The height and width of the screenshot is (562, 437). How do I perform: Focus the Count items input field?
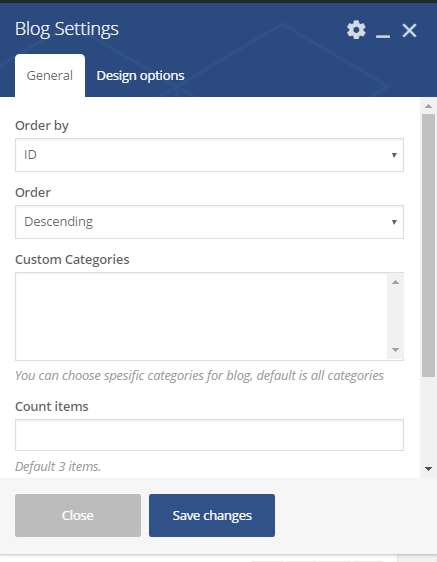[209, 435]
